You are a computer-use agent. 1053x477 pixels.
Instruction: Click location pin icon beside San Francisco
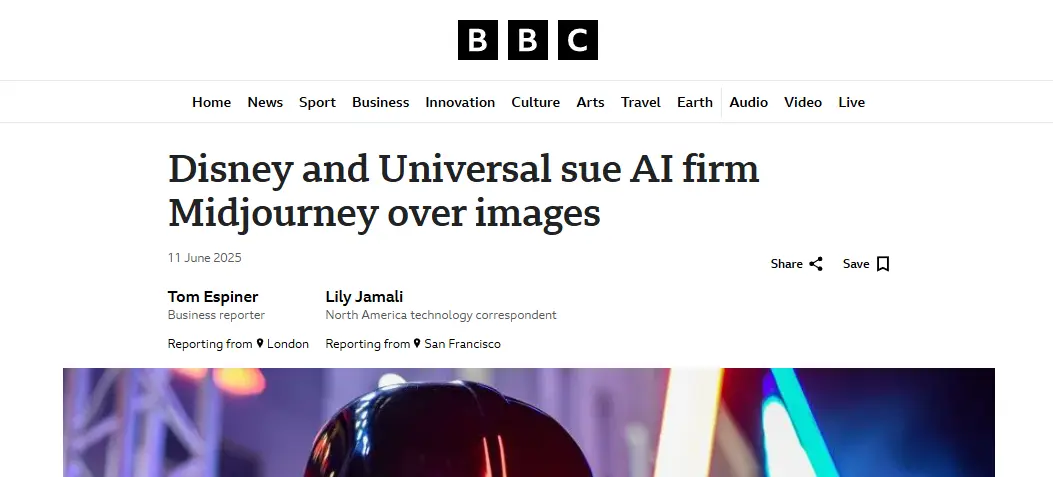(x=417, y=343)
